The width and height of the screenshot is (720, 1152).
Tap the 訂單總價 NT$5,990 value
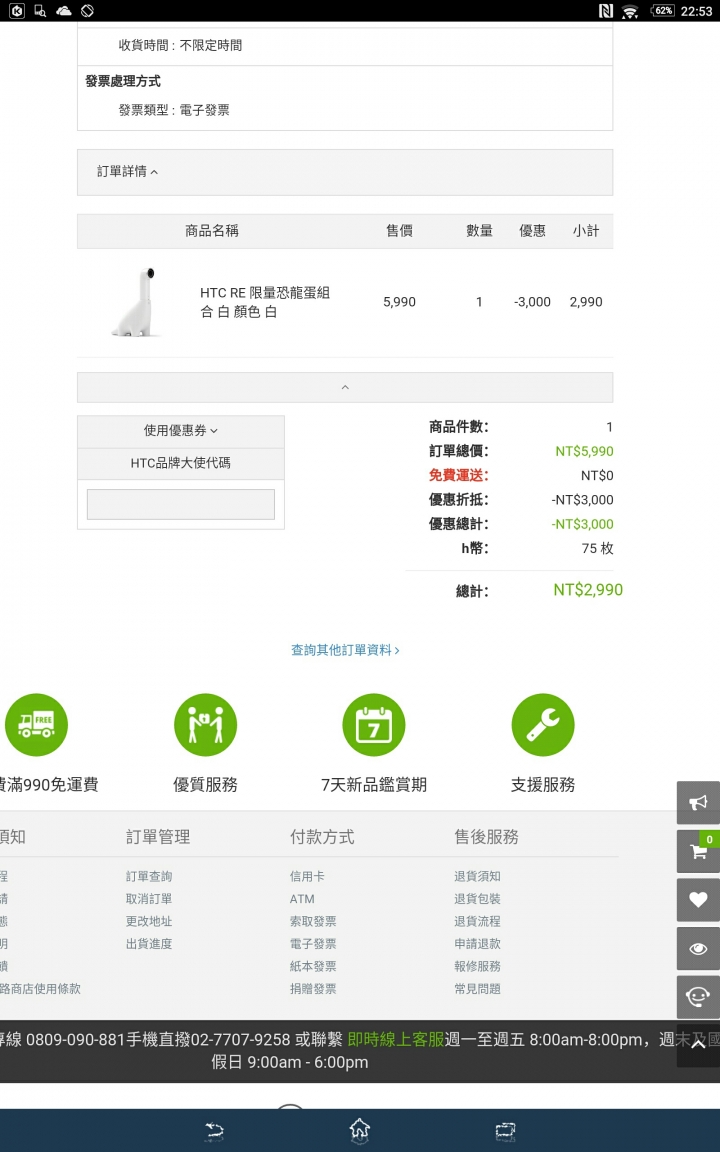coord(584,451)
